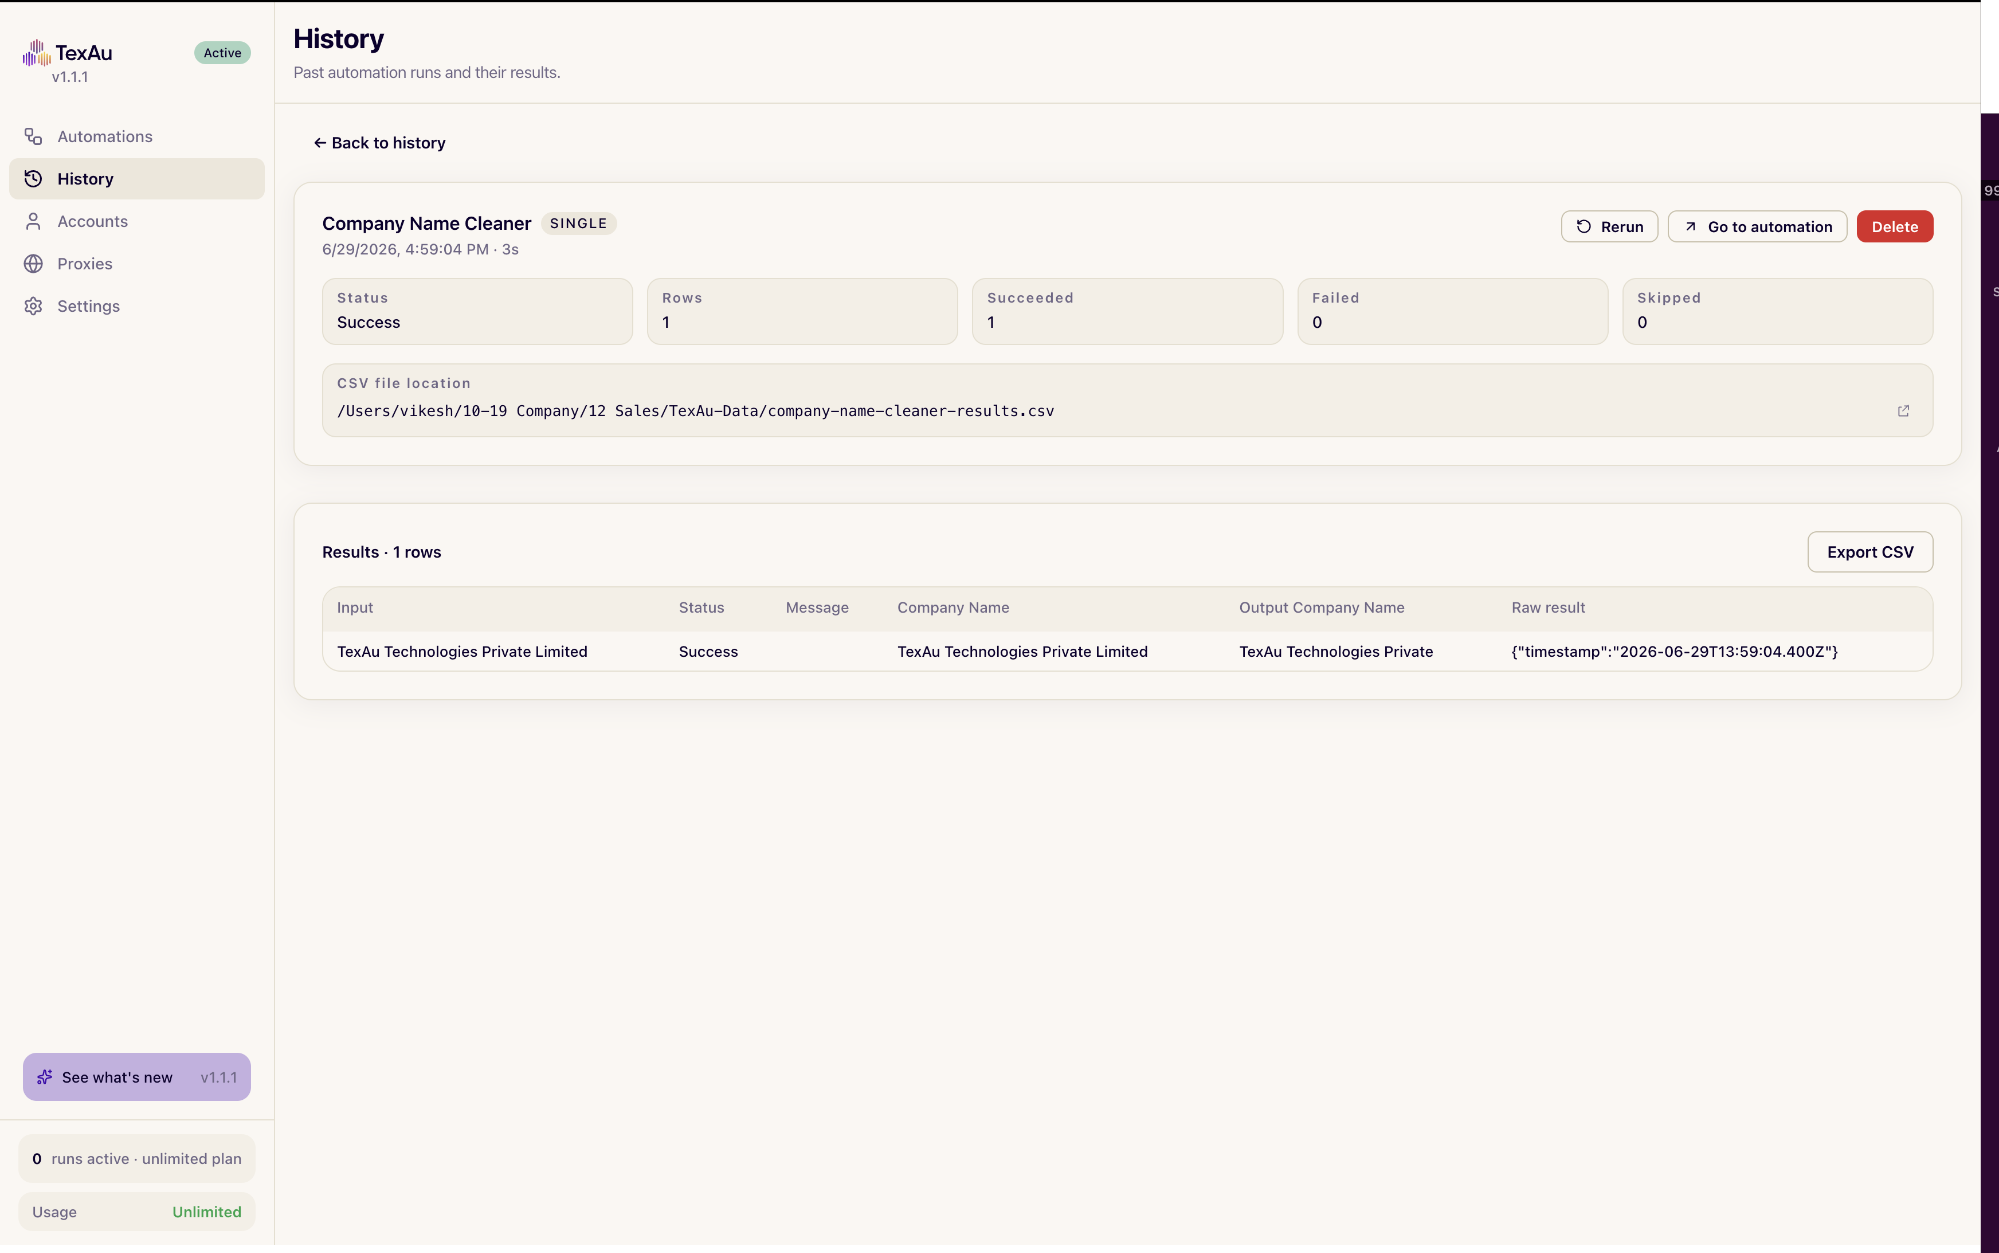Image resolution: width=1999 pixels, height=1253 pixels.
Task: Click the Active status badge
Action: pos(222,53)
